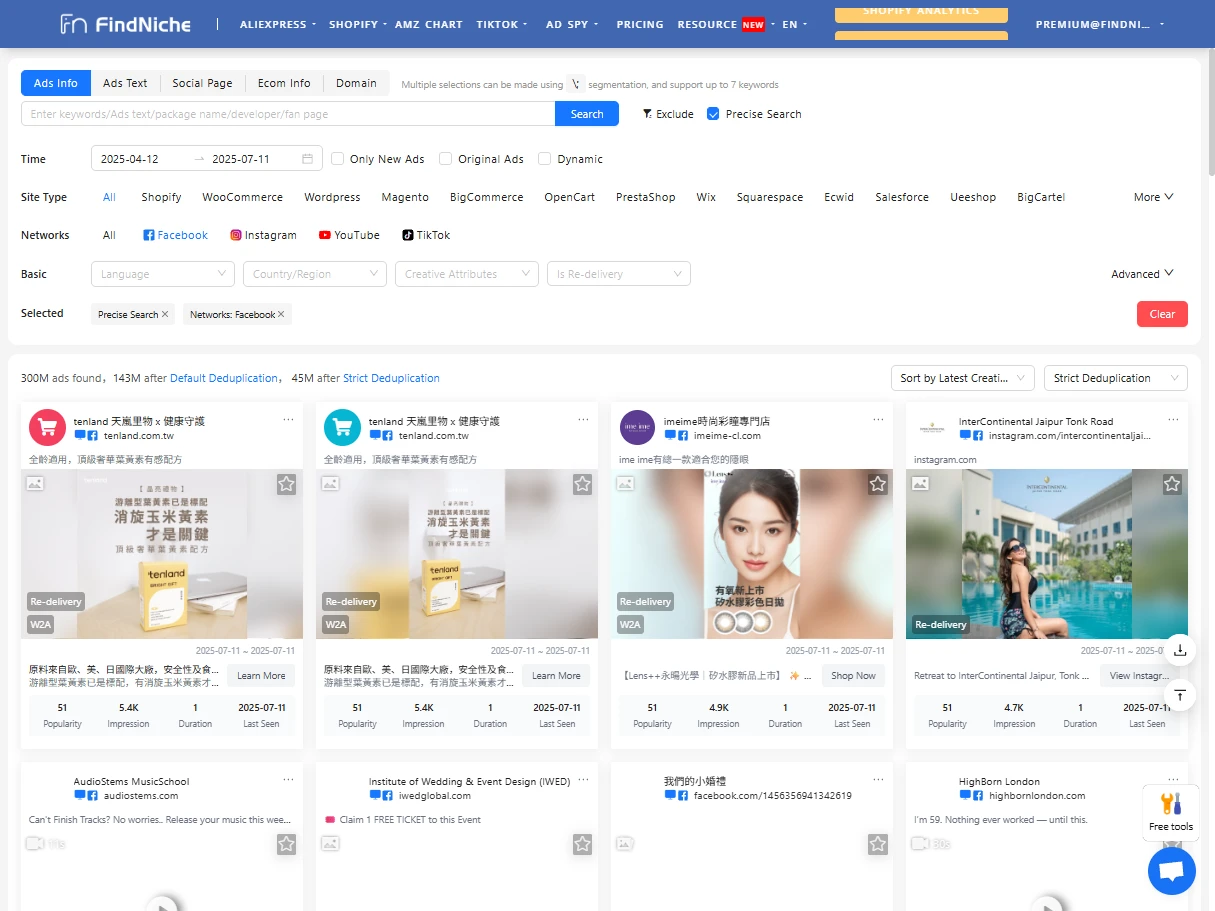Image resolution: width=1215 pixels, height=911 pixels.
Task: Open more options on AudioStems MusicSchool card
Action: click(x=288, y=779)
